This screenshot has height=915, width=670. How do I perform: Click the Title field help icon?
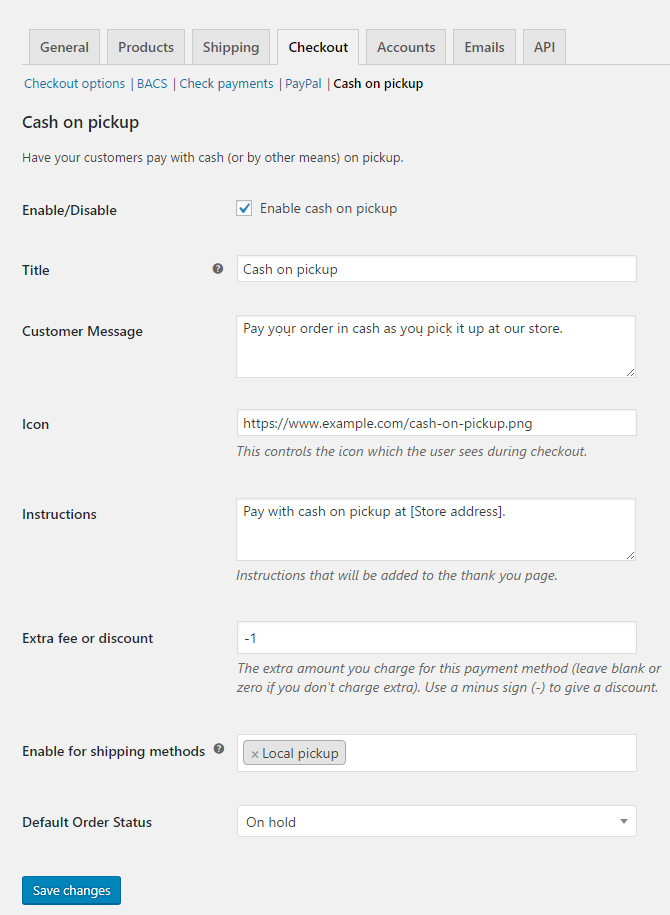(218, 269)
